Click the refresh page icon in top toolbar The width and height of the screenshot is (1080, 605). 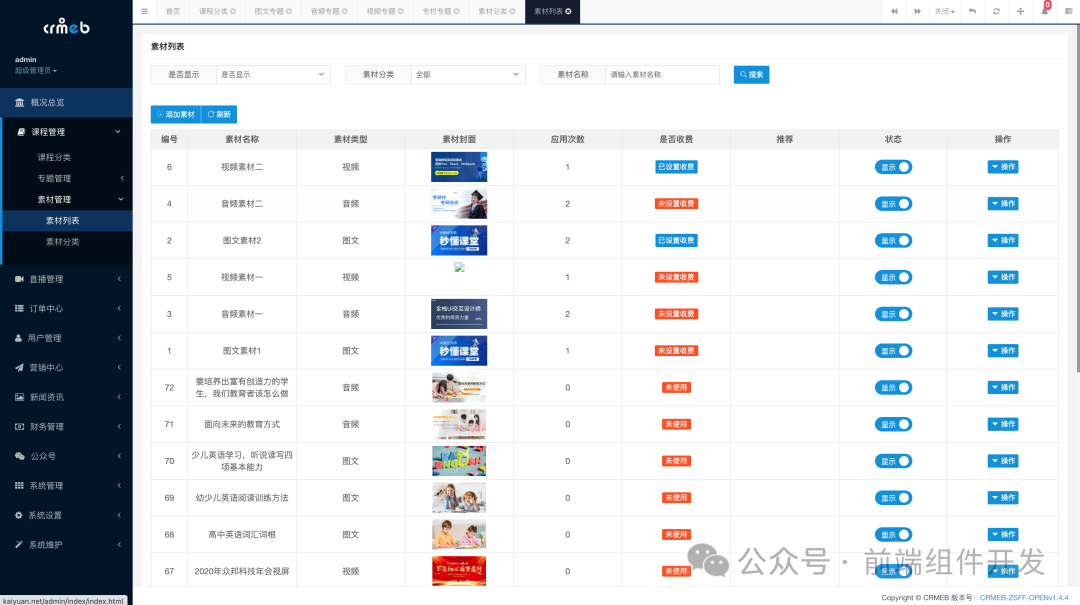pos(995,11)
